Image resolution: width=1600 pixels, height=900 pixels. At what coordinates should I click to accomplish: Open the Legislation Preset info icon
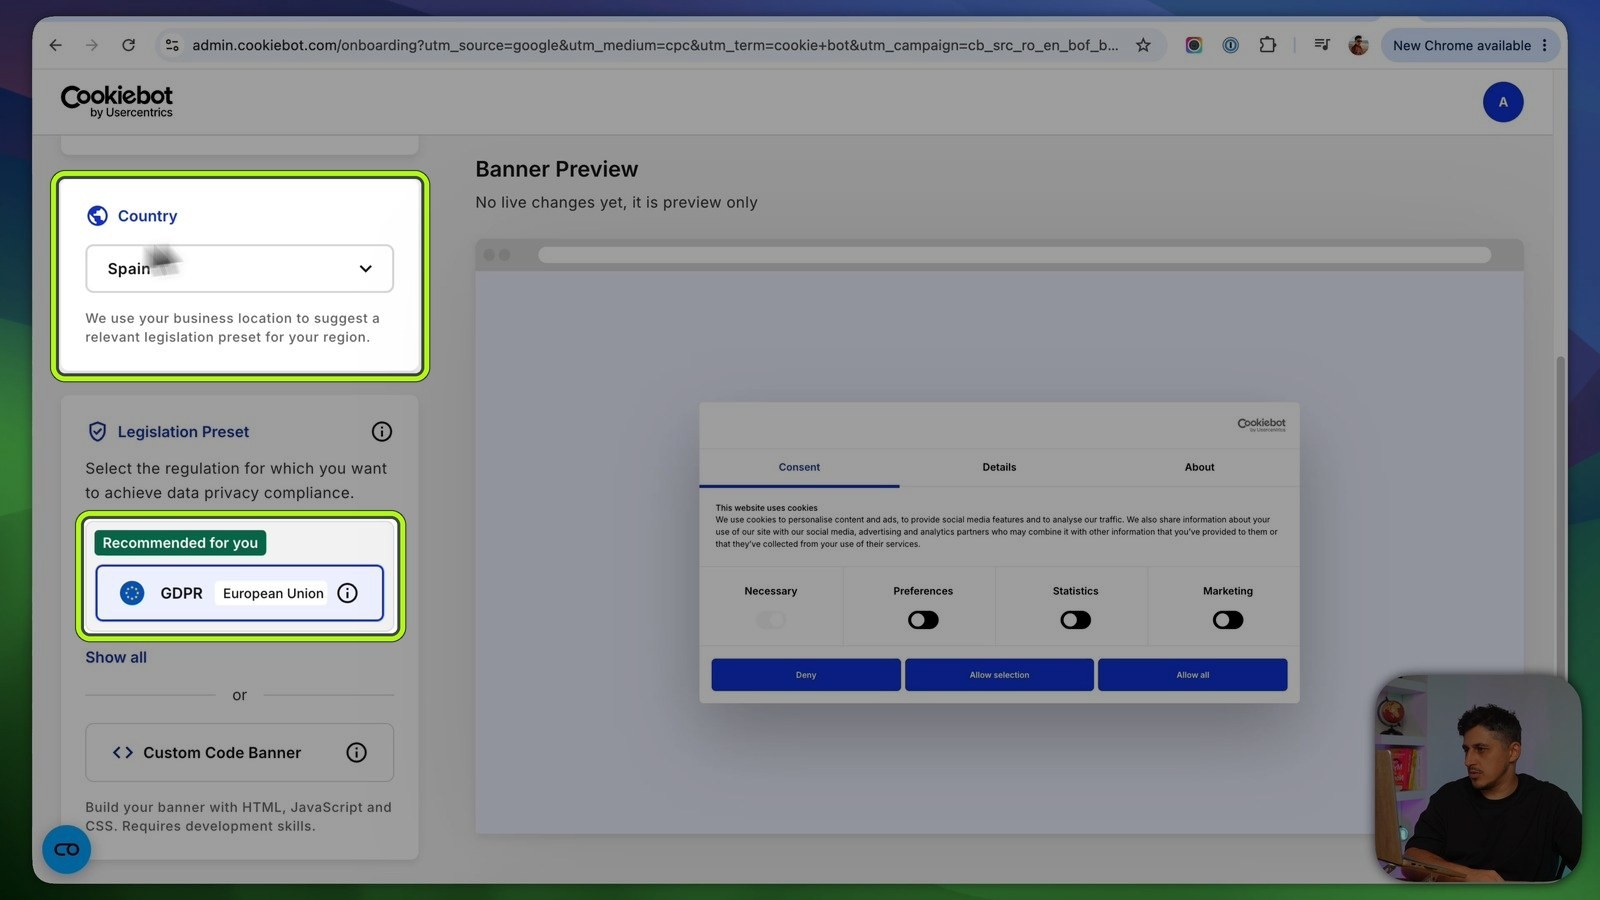(x=382, y=432)
